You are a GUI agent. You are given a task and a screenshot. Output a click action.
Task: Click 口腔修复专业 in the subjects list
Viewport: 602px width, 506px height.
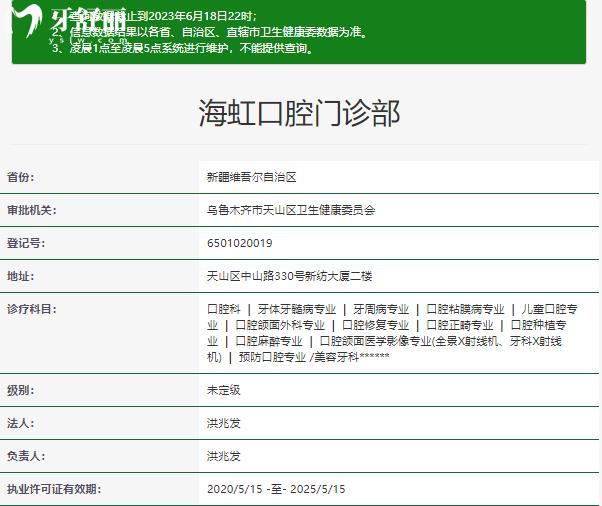tap(375, 326)
